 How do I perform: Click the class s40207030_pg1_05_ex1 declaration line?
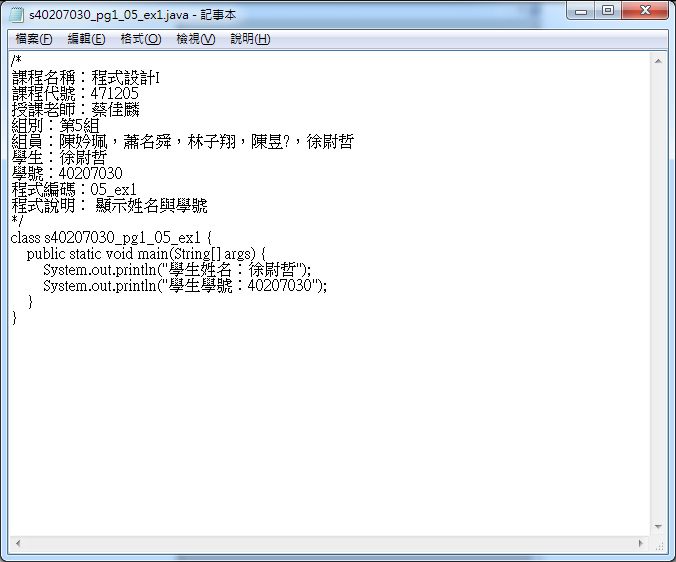pos(111,237)
